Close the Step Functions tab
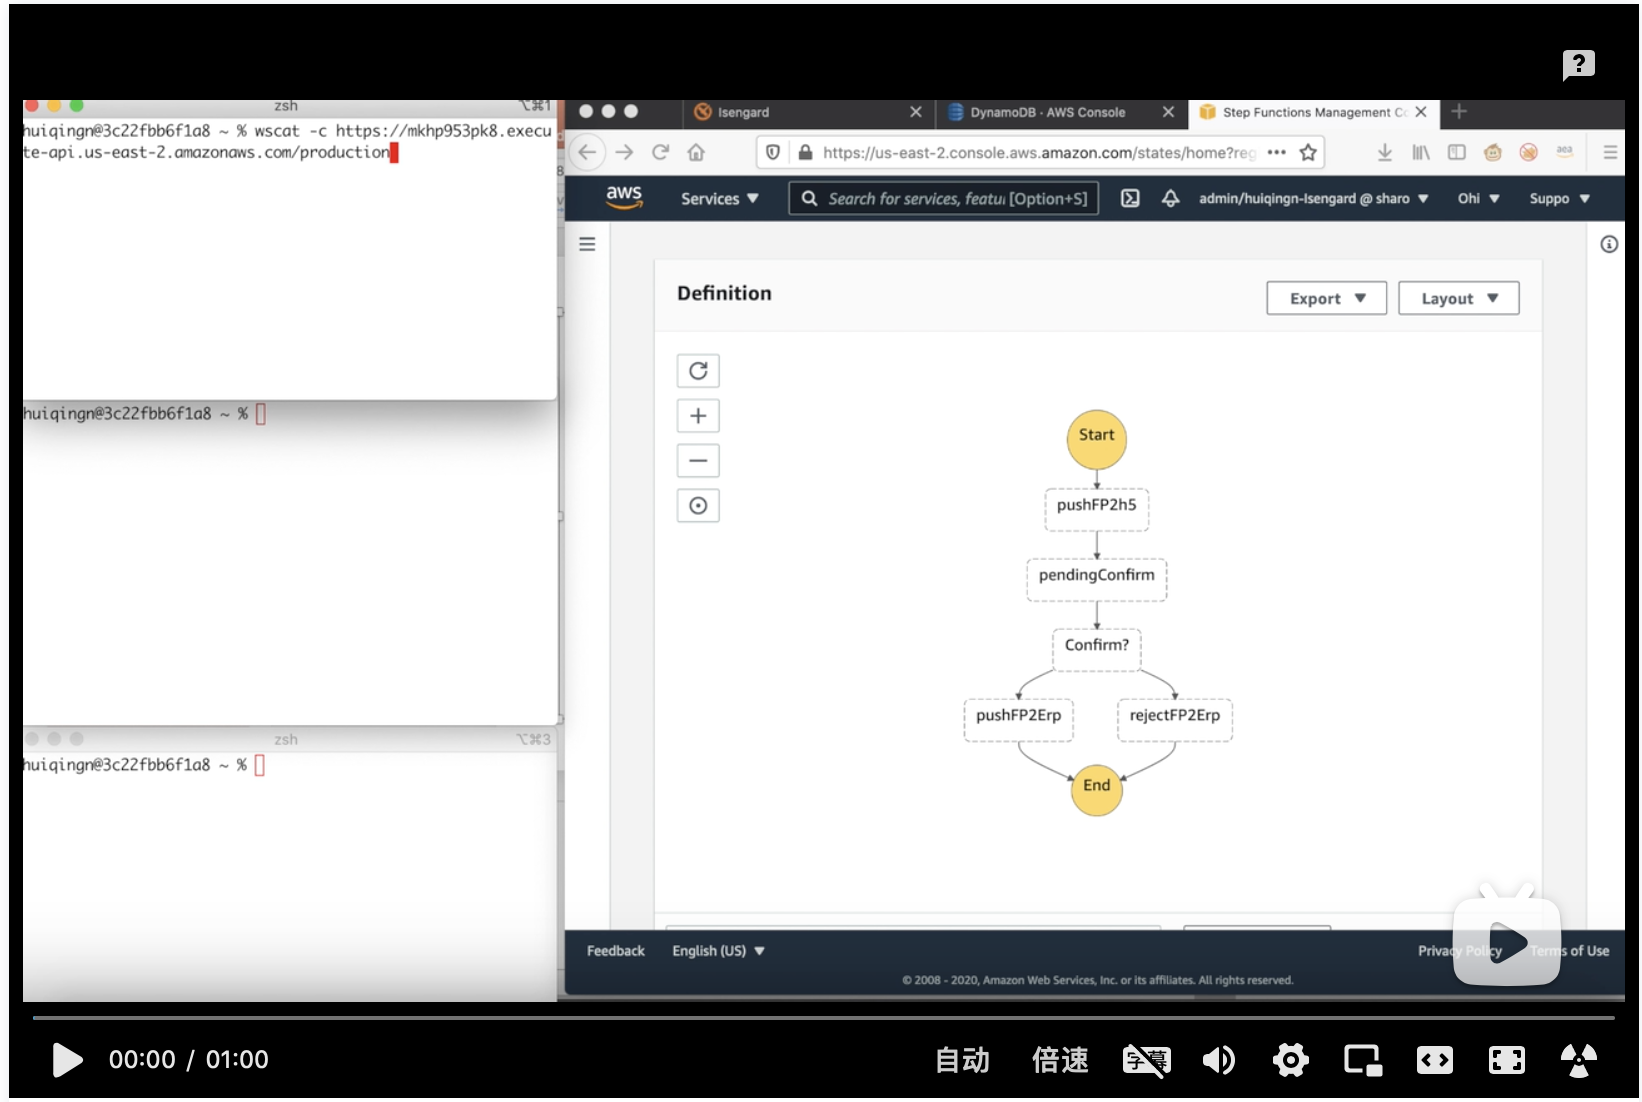1642x1102 pixels. (1421, 112)
